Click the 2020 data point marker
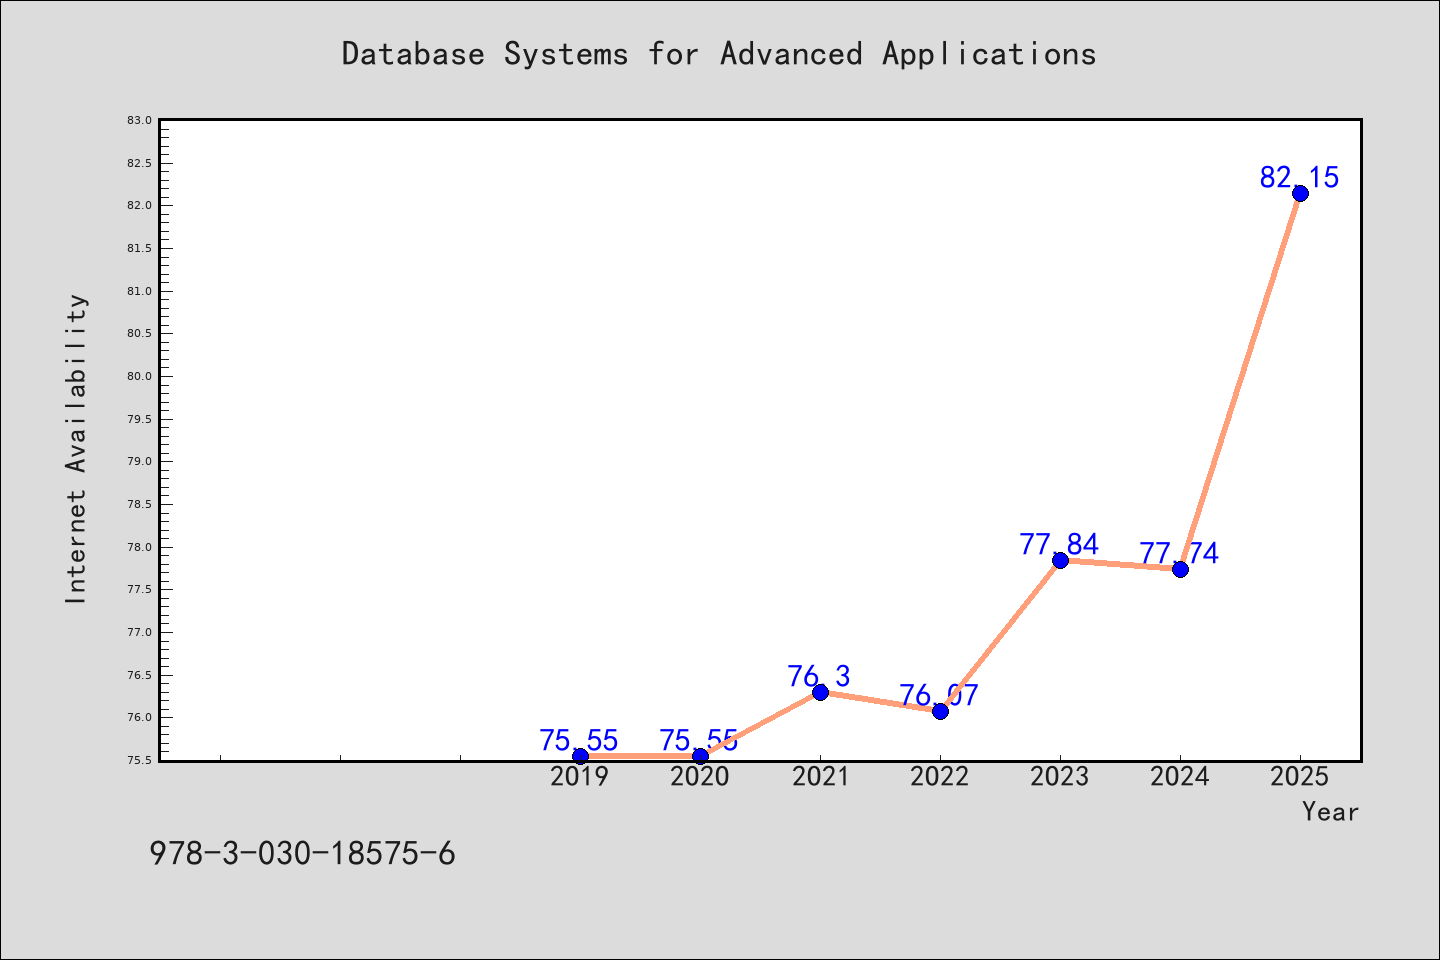The height and width of the screenshot is (960, 1440). click(700, 756)
